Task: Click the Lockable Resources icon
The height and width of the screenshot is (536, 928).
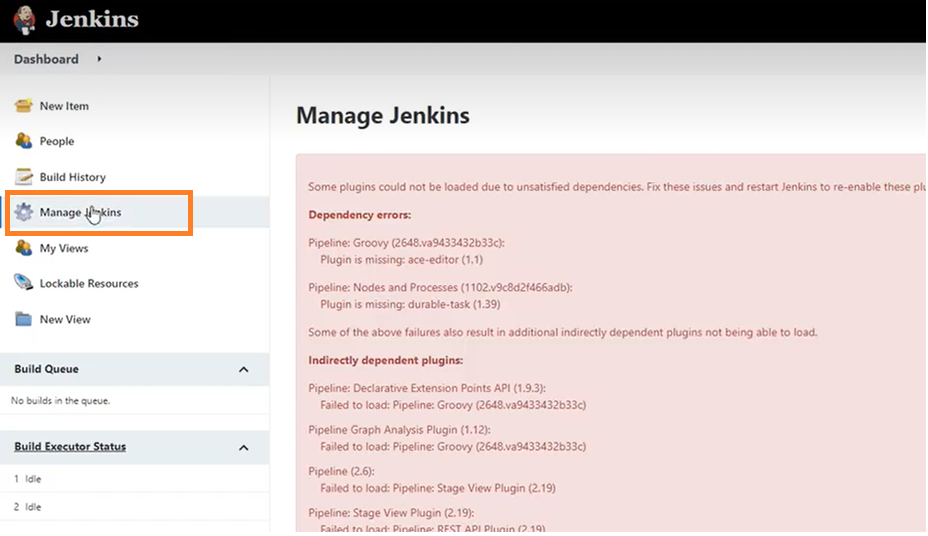Action: point(24,283)
